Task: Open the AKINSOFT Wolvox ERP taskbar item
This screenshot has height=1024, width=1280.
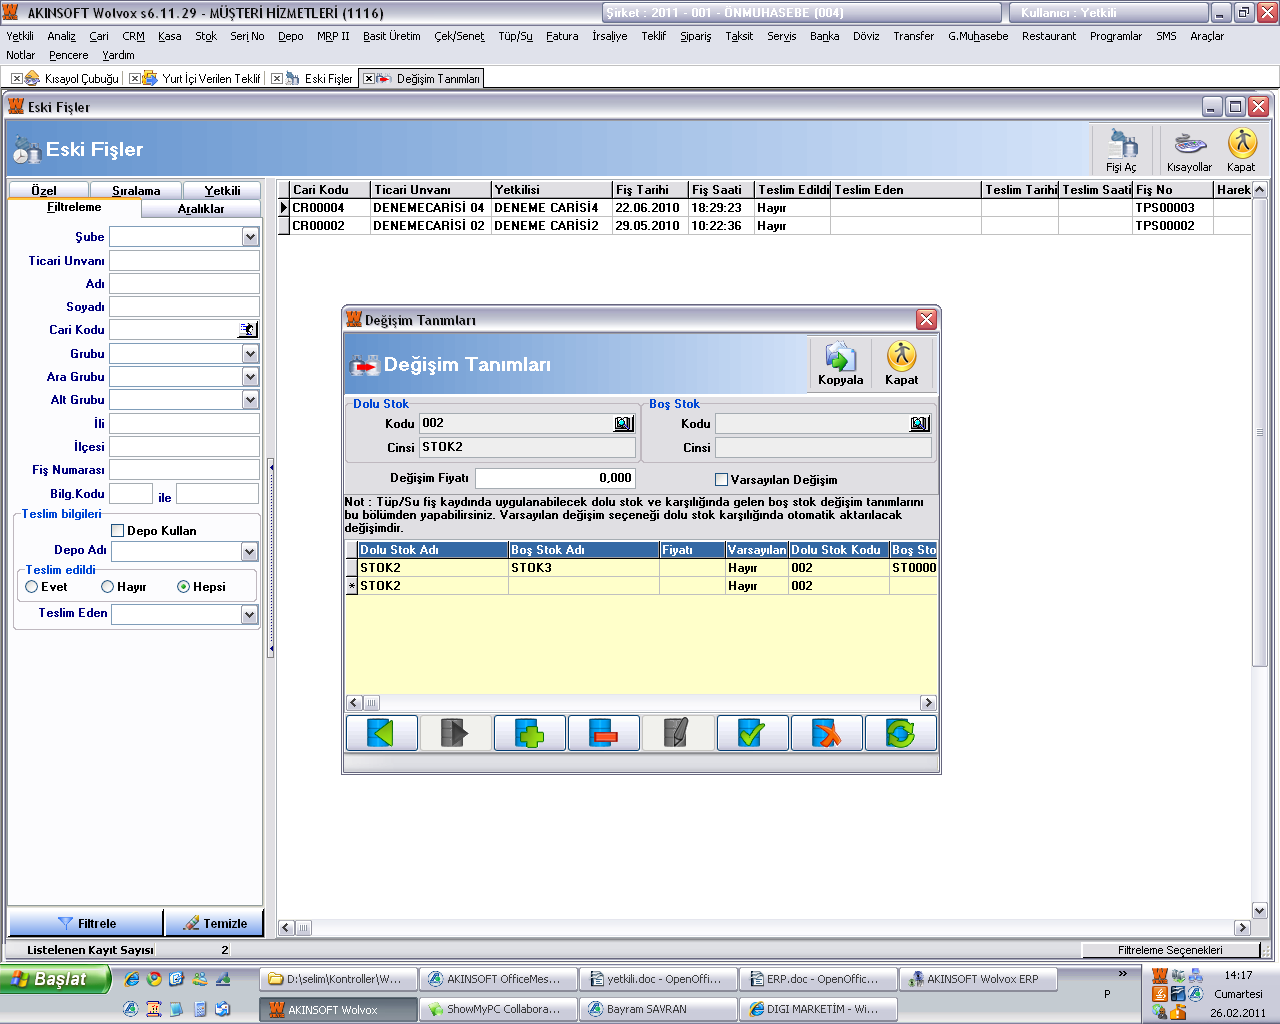Action: (x=978, y=979)
